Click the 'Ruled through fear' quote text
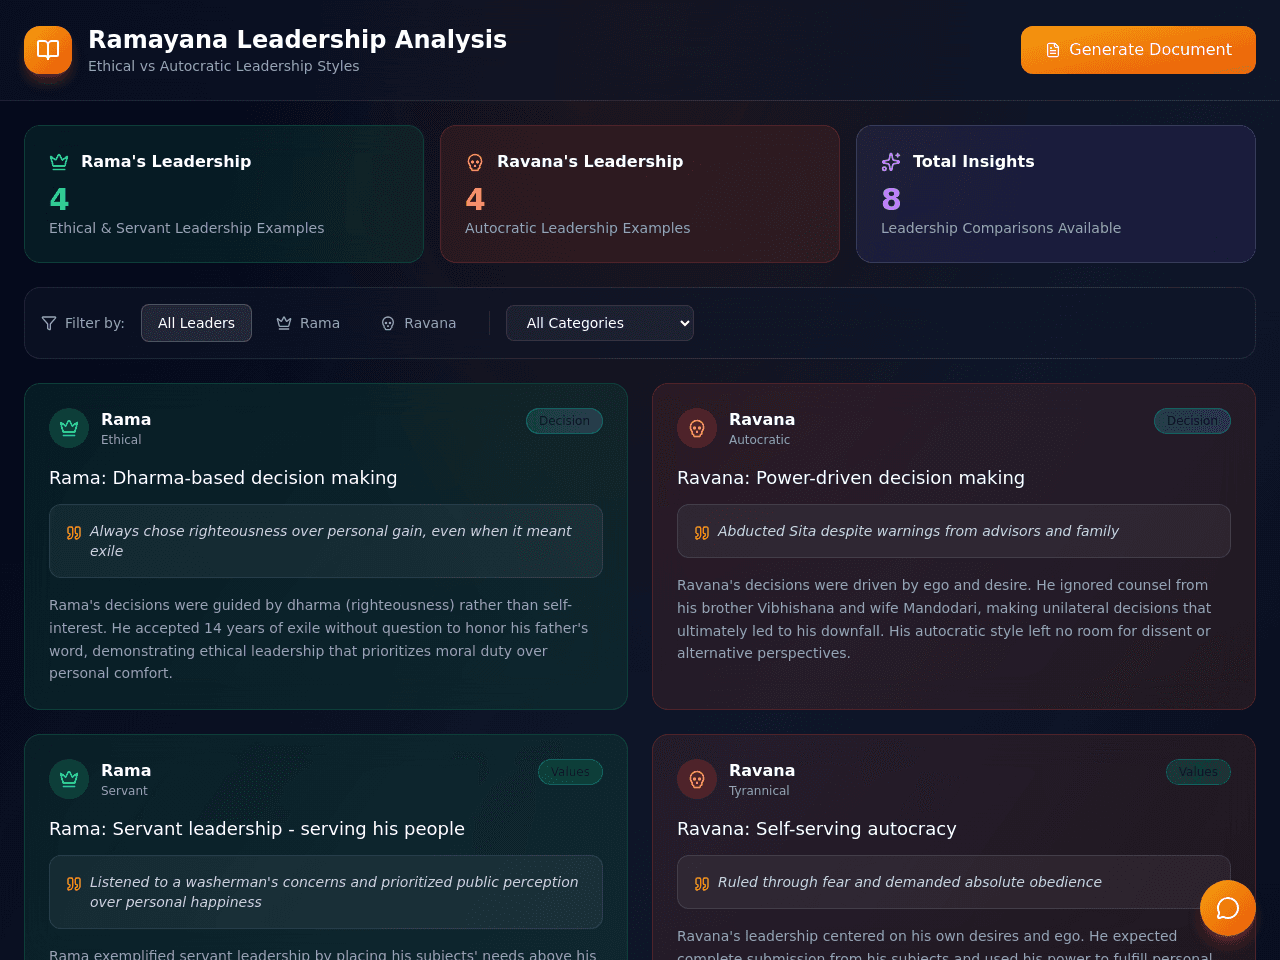Image resolution: width=1280 pixels, height=960 pixels. pos(910,882)
